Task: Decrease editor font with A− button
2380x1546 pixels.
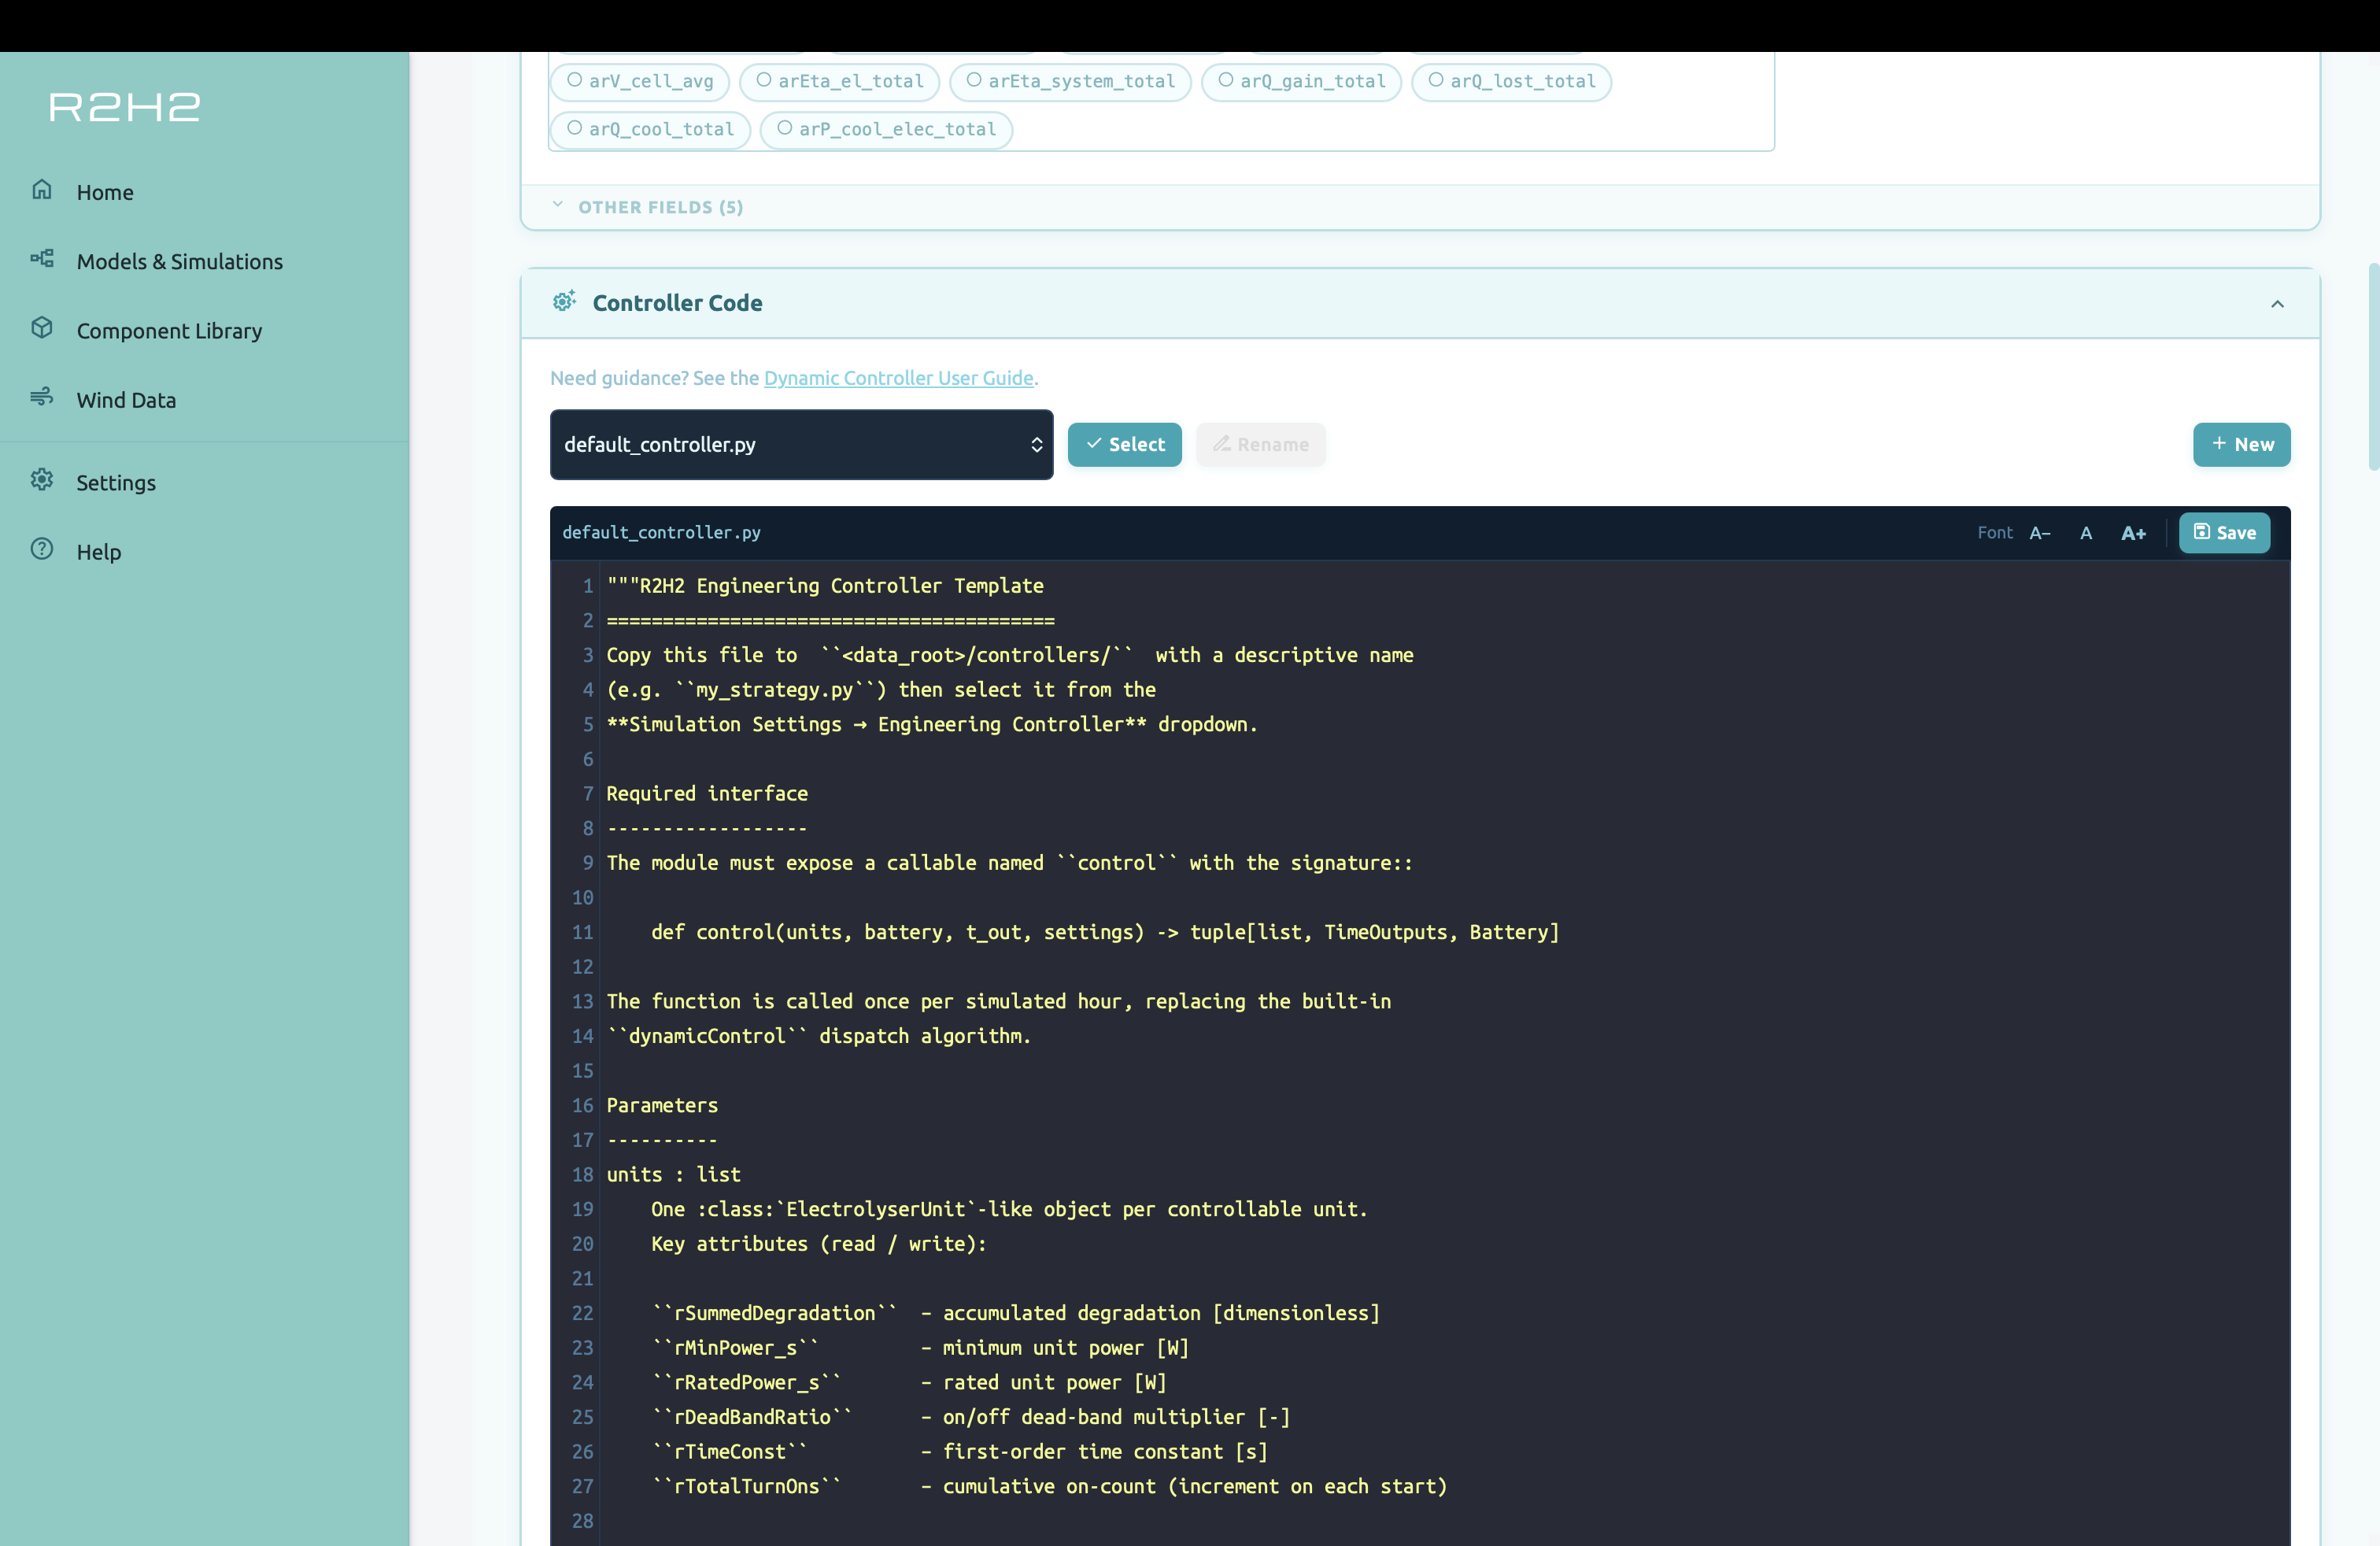Action: click(2040, 533)
